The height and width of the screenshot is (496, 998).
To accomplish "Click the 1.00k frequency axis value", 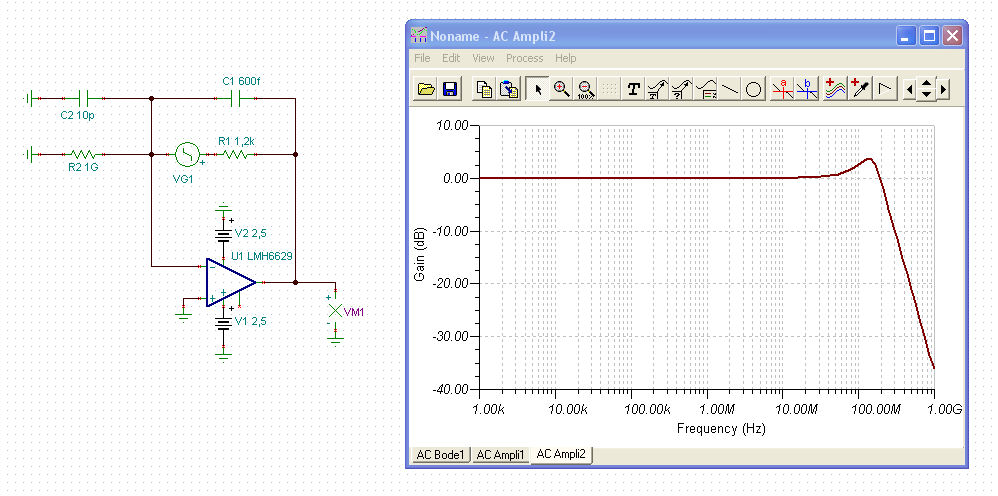I will [490, 409].
